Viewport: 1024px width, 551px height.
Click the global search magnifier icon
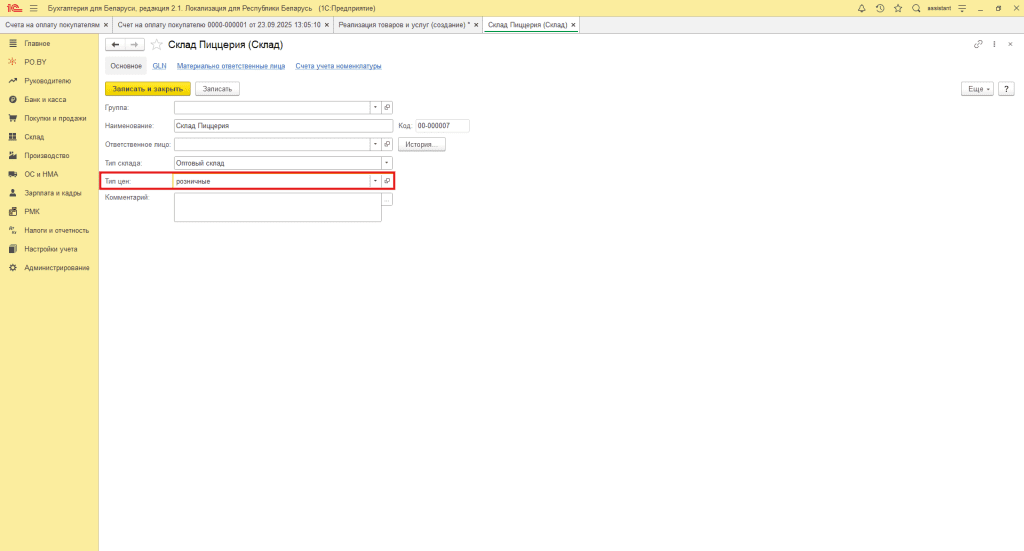pos(916,8)
